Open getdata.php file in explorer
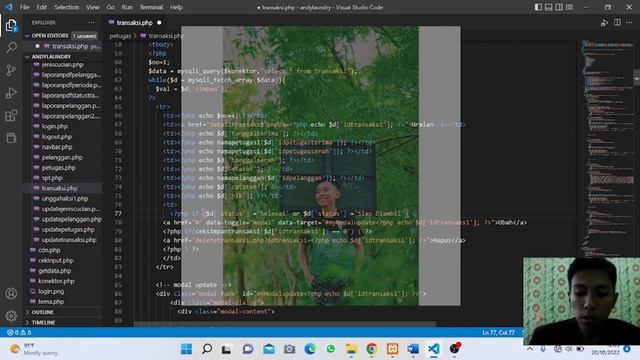640x360 pixels. pyautogui.click(x=54, y=271)
